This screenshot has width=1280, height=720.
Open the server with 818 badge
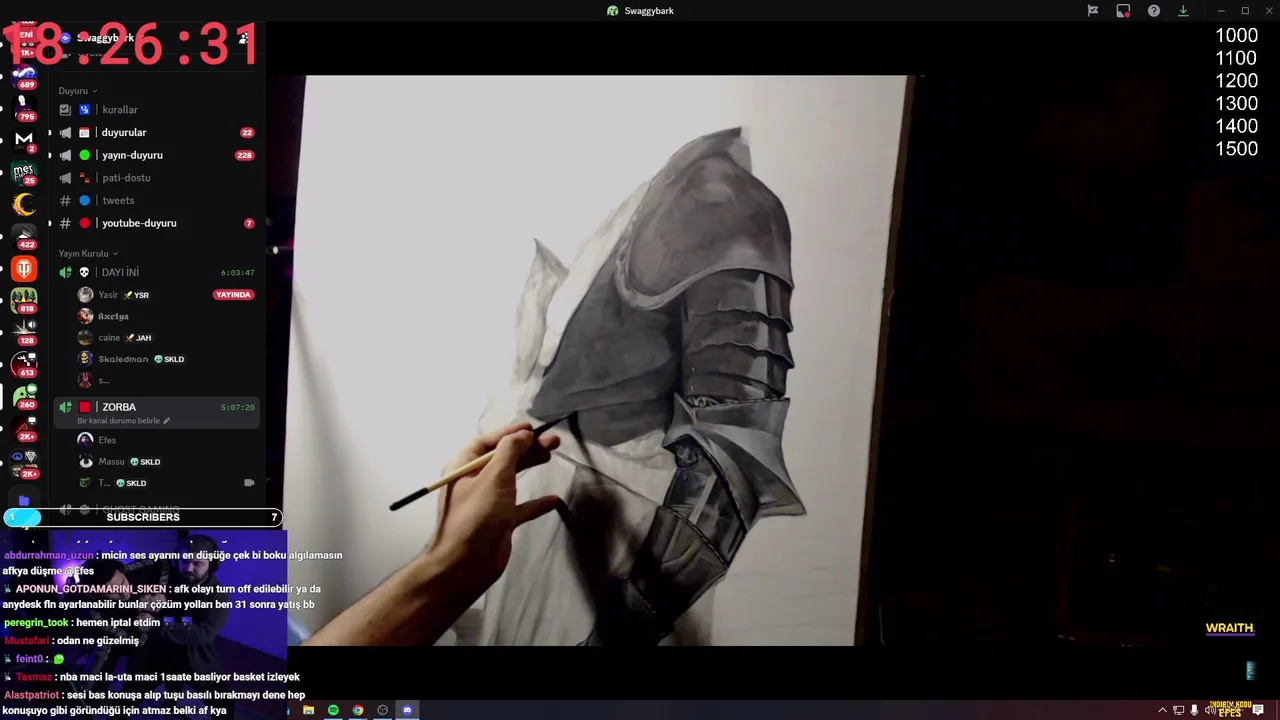pyautogui.click(x=24, y=300)
